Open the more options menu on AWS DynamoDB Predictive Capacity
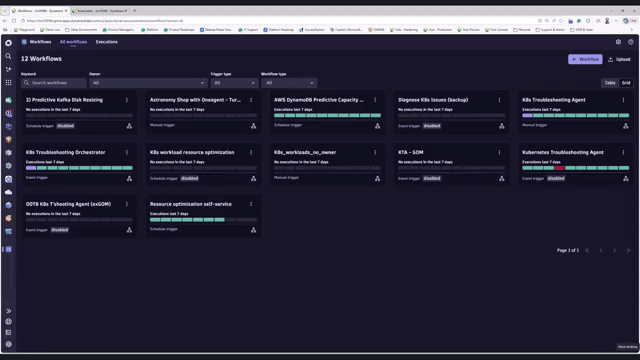Viewport: 640px width, 360px height. tap(375, 100)
